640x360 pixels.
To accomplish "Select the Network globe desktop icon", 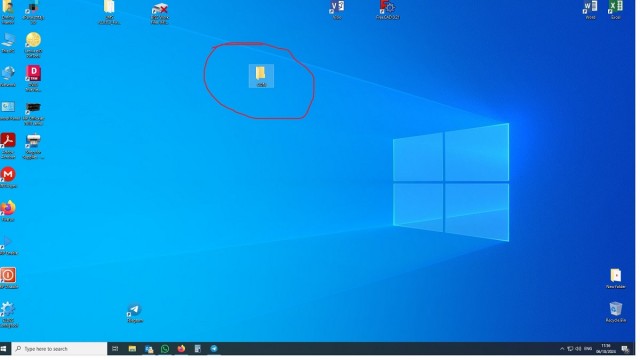I will pyautogui.click(x=8, y=77).
